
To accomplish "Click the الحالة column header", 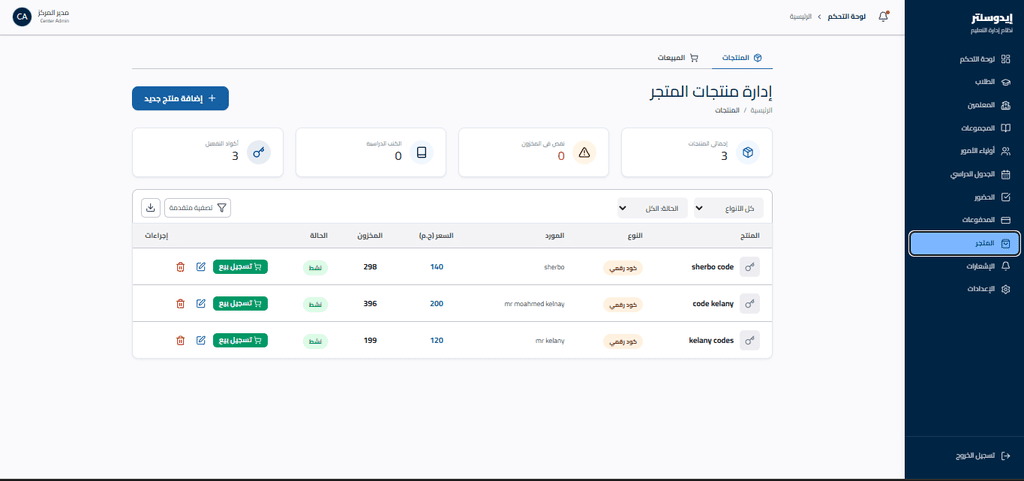I will tap(318, 236).
